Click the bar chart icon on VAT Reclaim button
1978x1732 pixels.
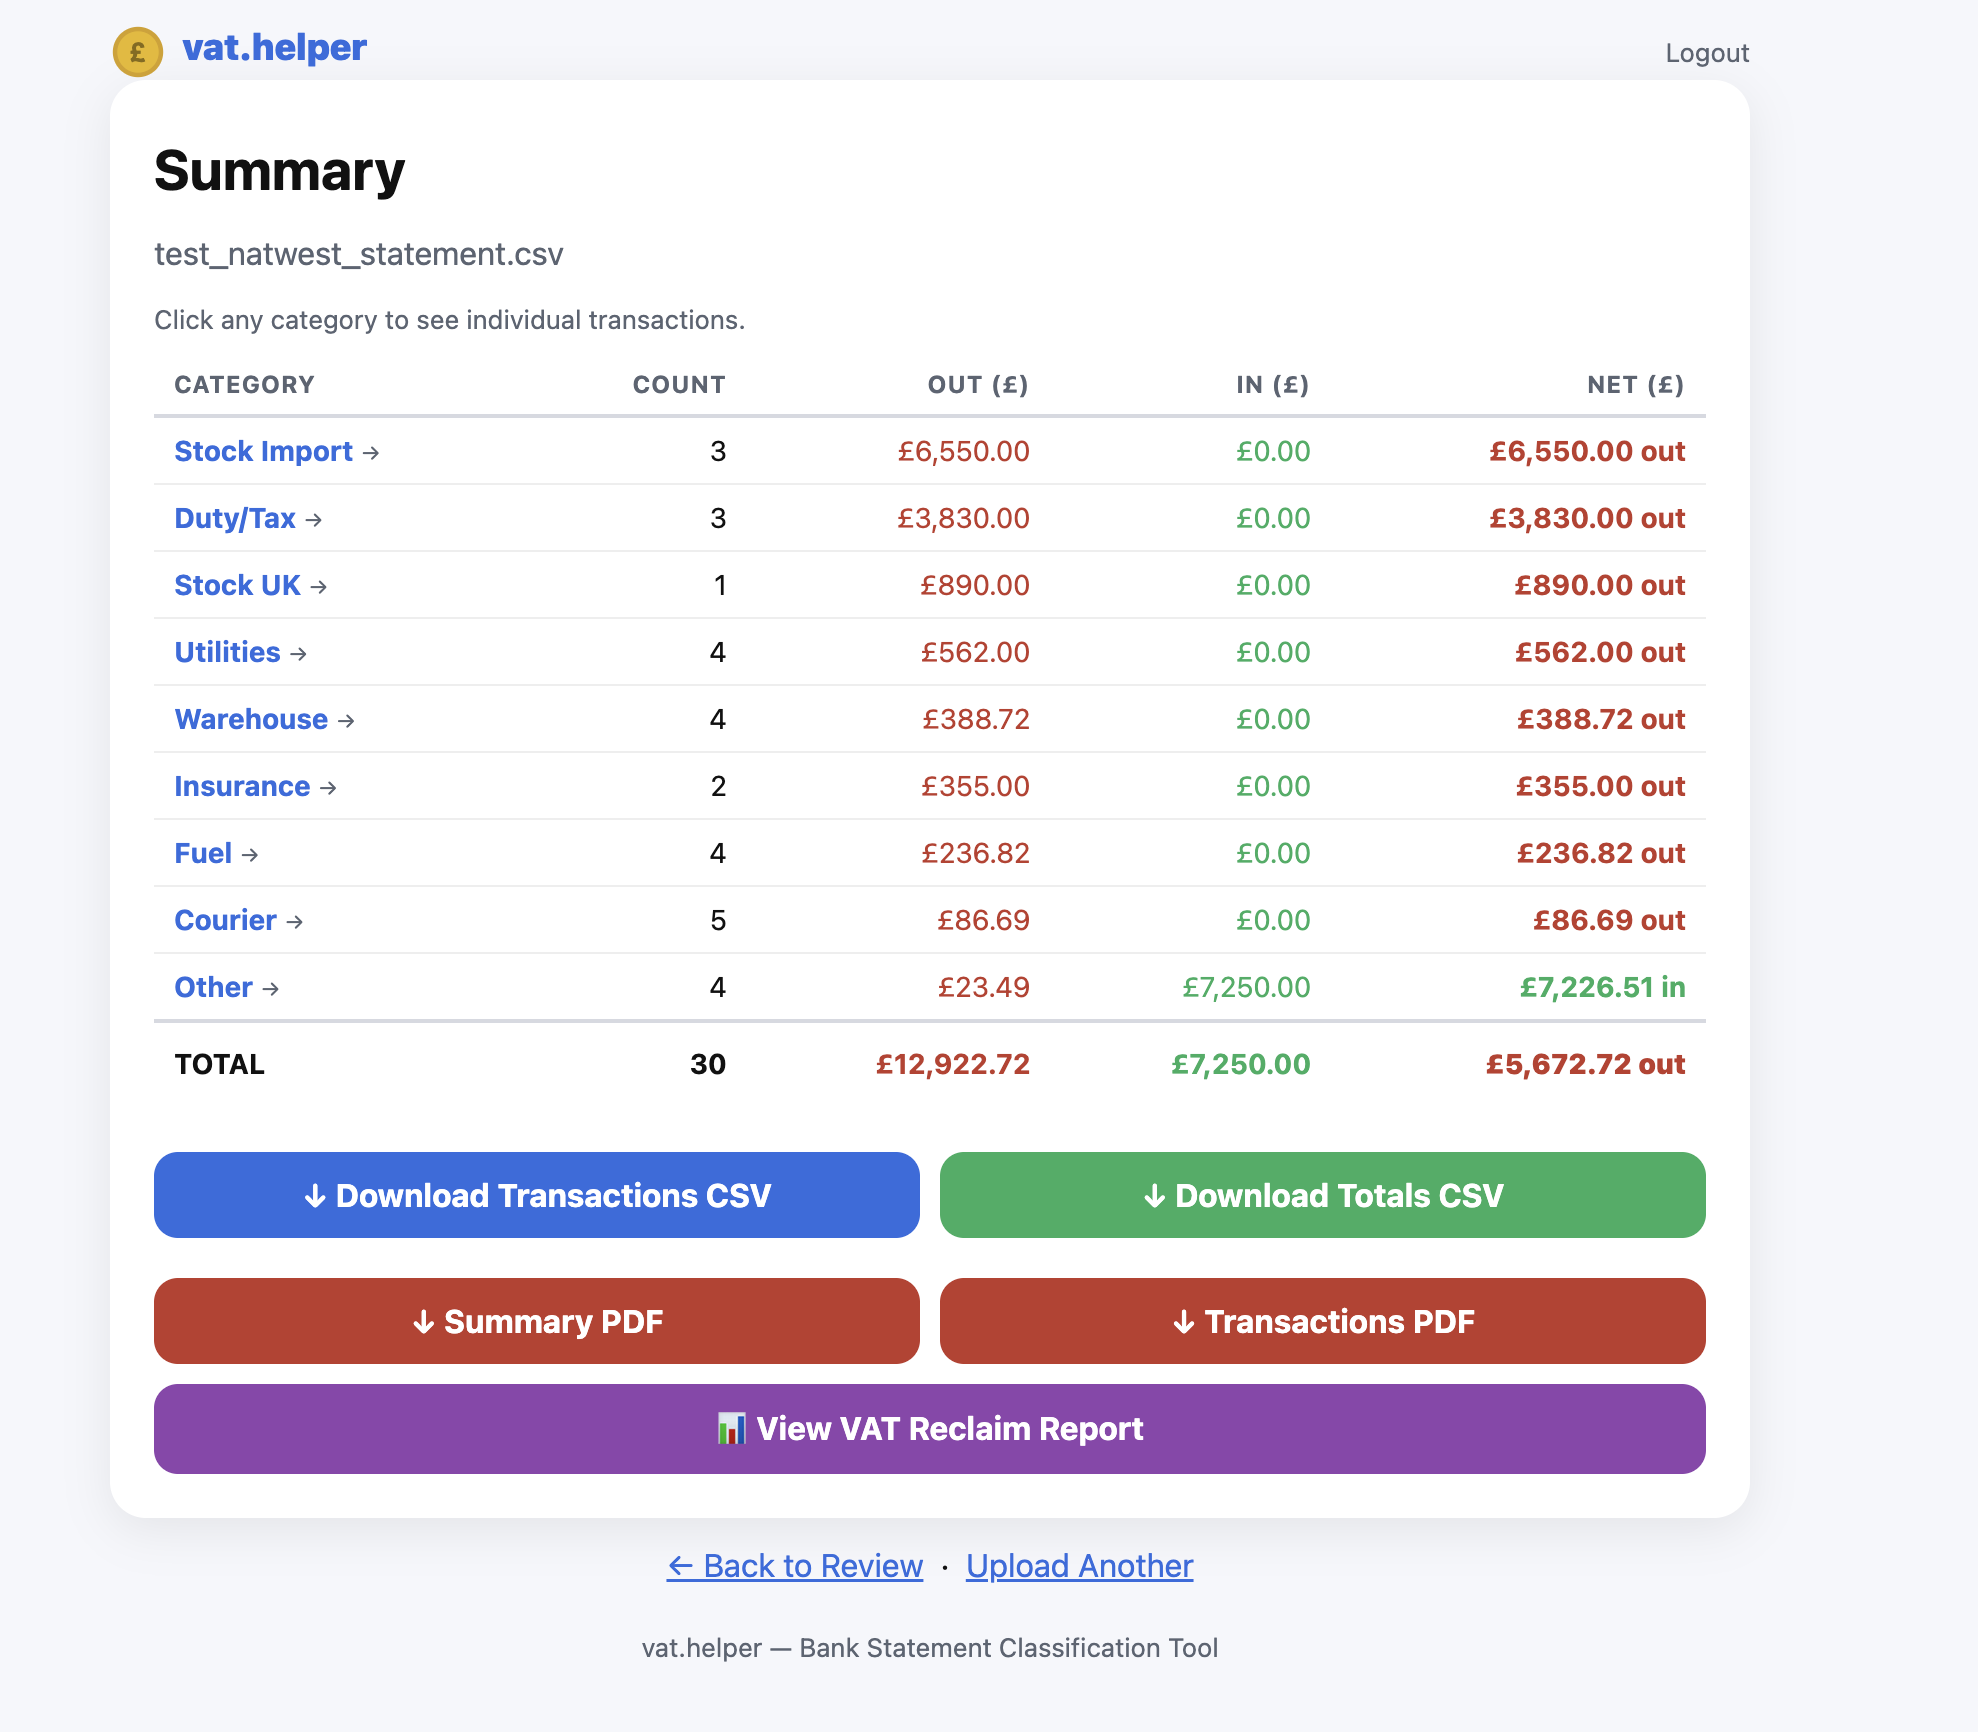pos(731,1428)
